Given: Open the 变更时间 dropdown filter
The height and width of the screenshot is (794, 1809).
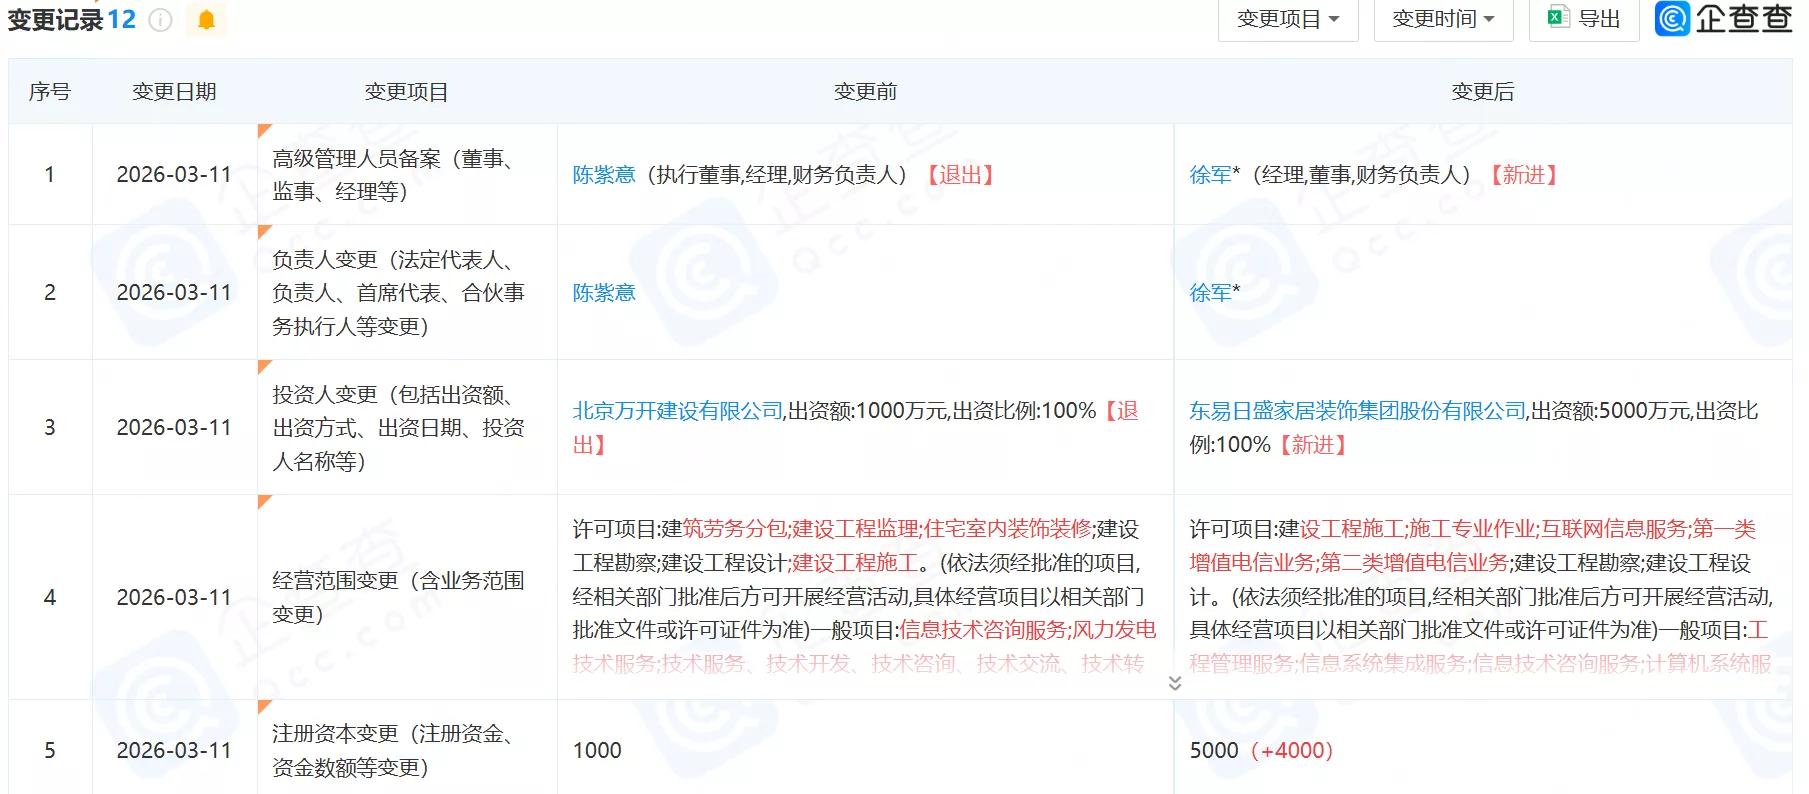Looking at the screenshot, I should pyautogui.click(x=1443, y=19).
